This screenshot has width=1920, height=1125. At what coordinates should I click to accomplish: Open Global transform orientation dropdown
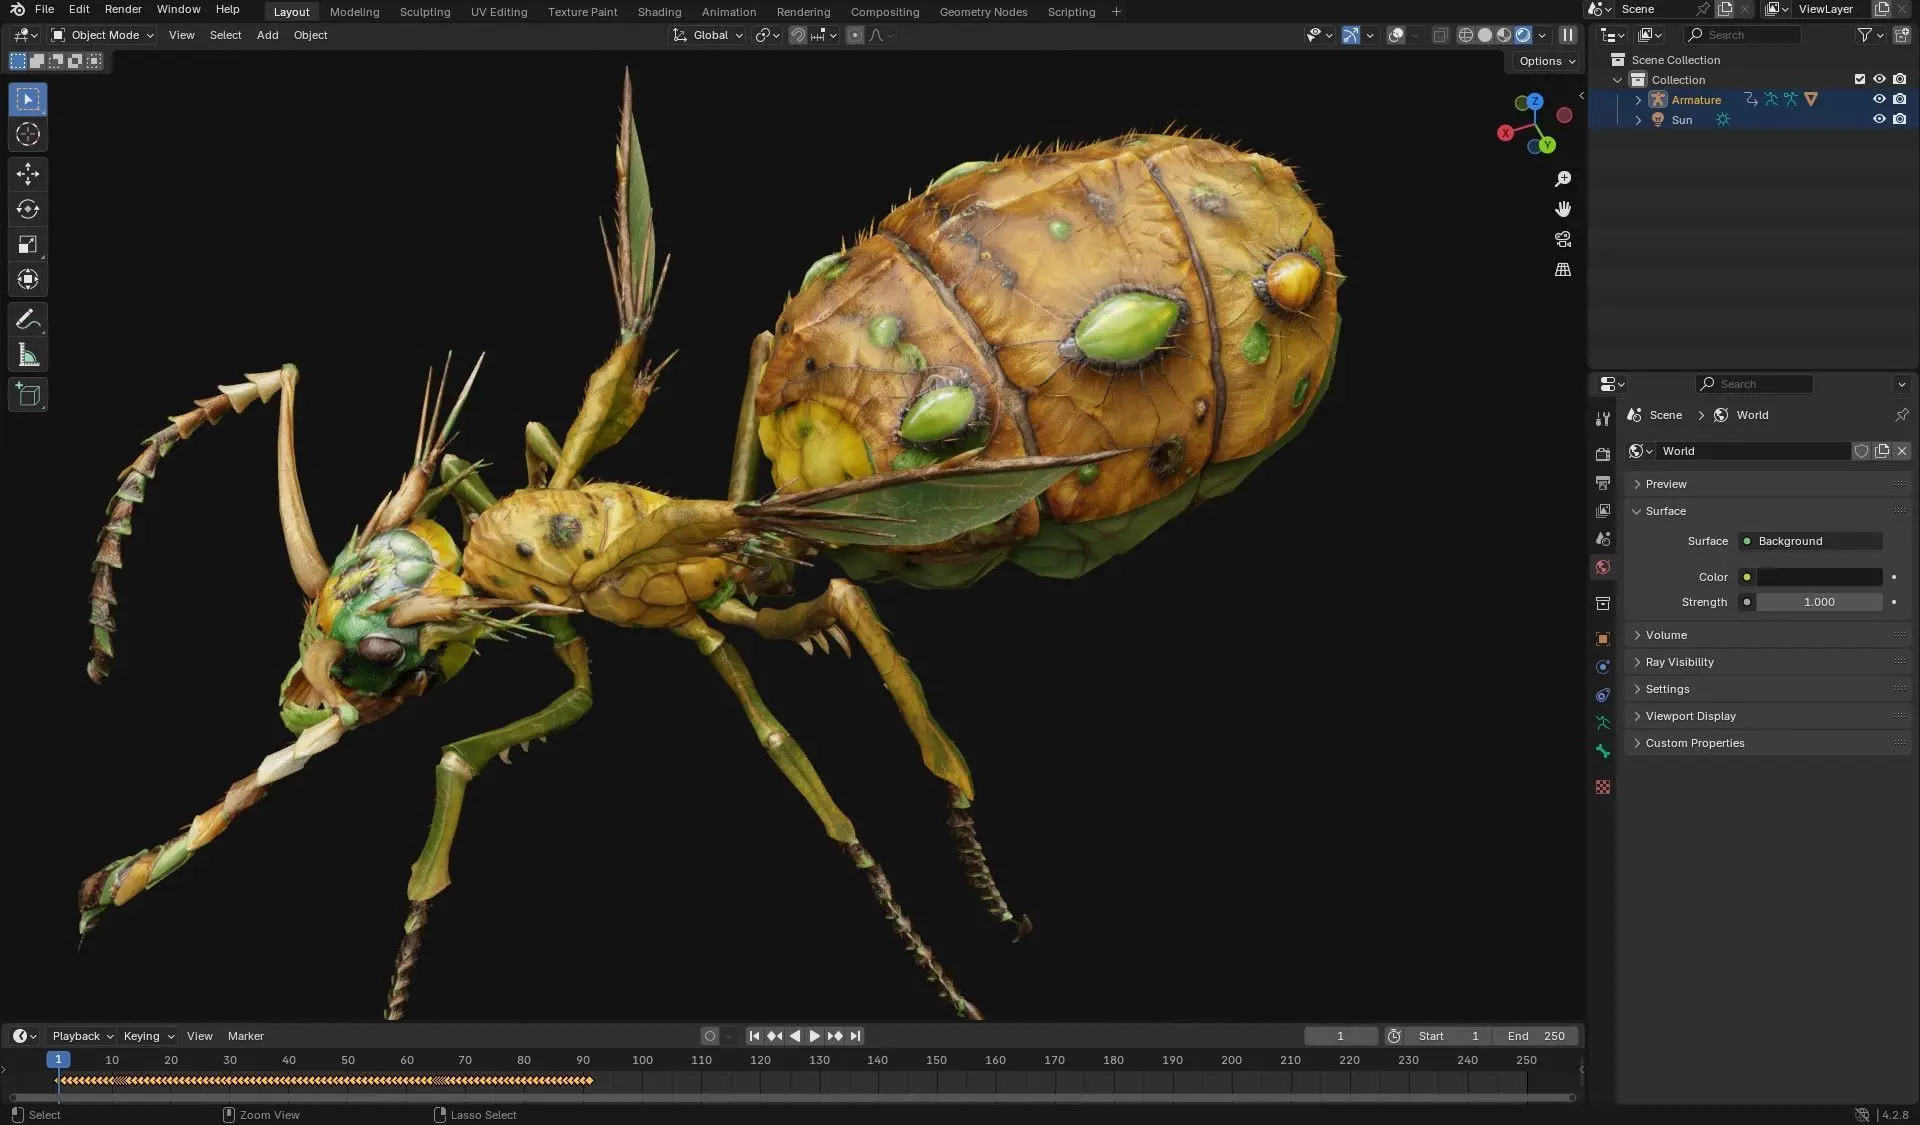tap(708, 35)
